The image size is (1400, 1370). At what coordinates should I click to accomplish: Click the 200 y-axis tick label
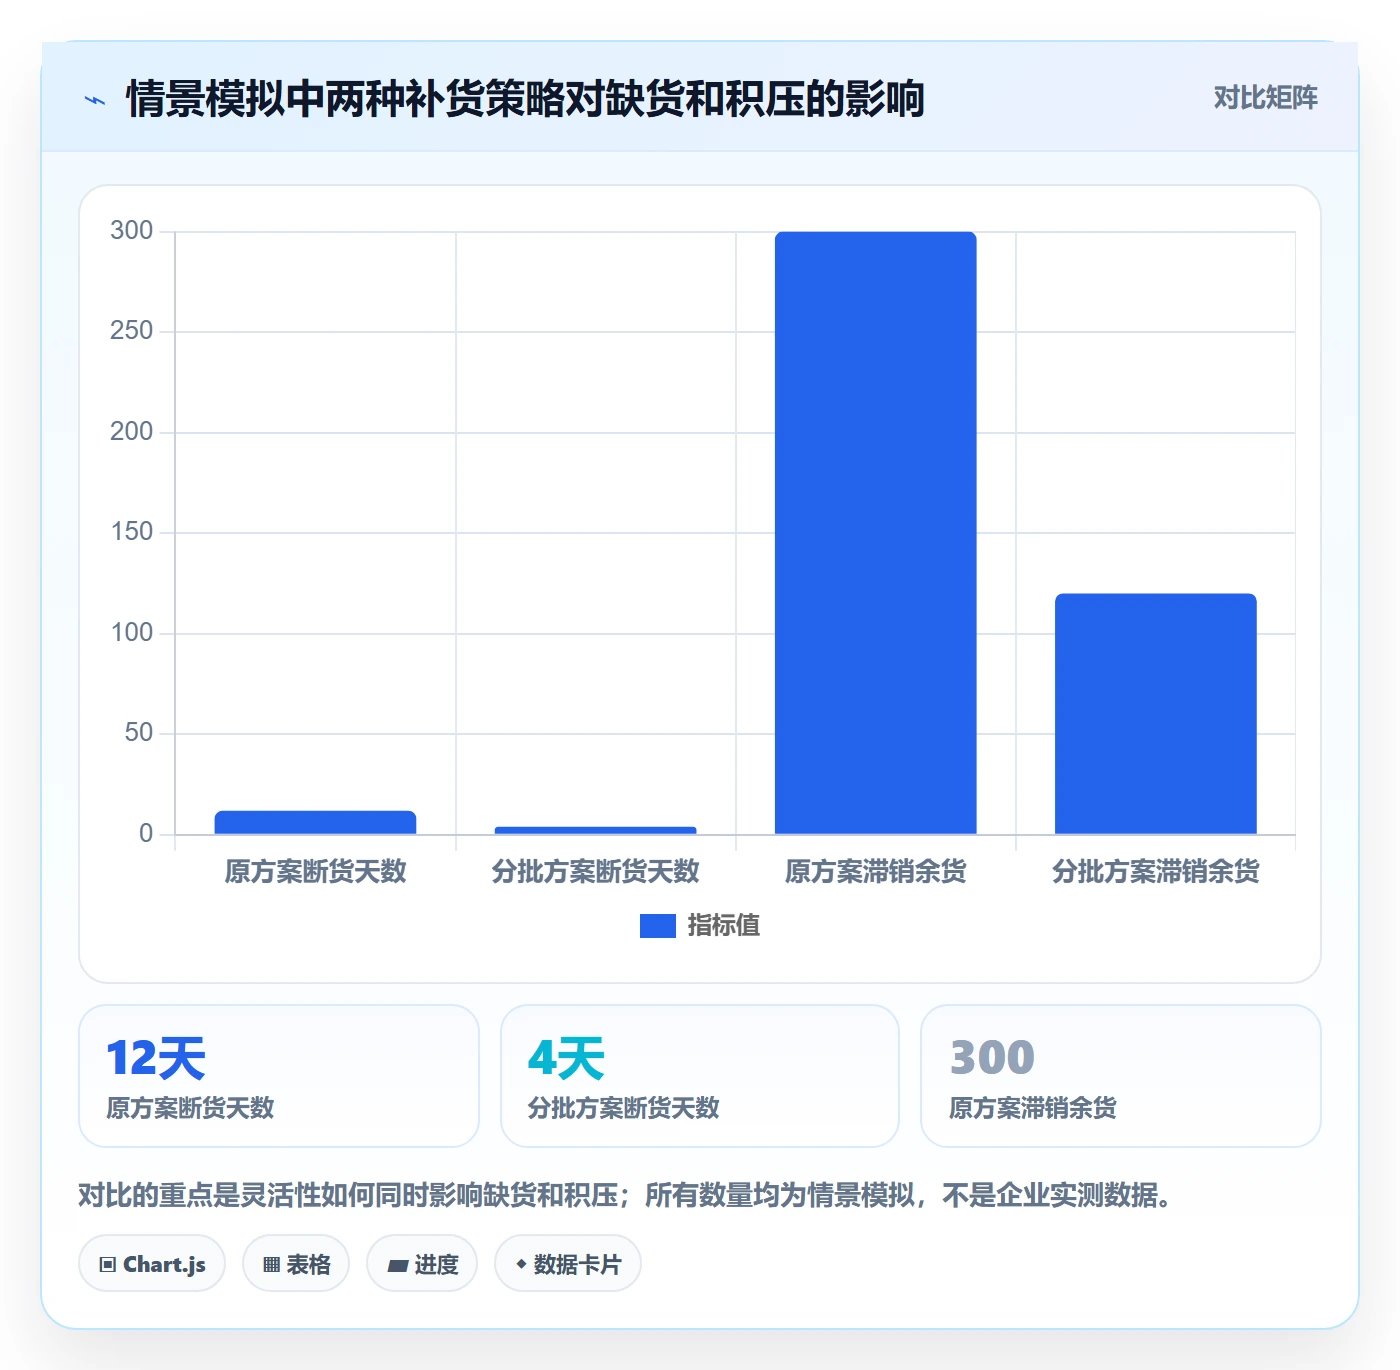(x=131, y=432)
